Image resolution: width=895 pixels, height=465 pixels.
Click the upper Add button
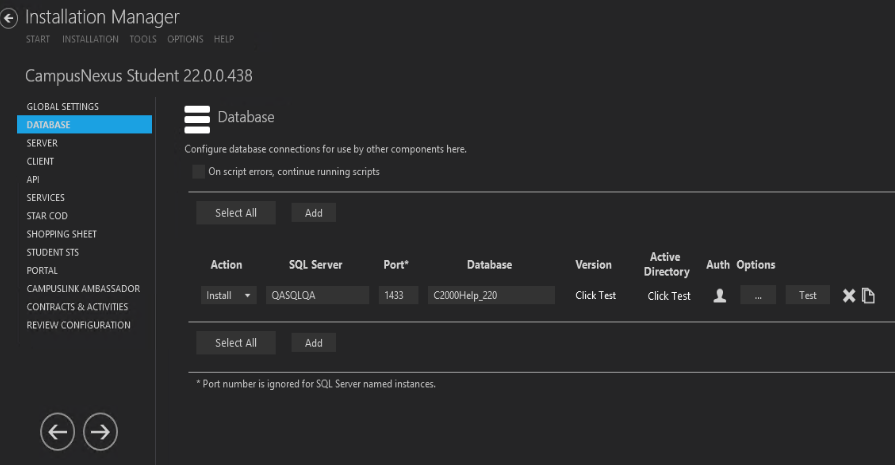click(313, 213)
